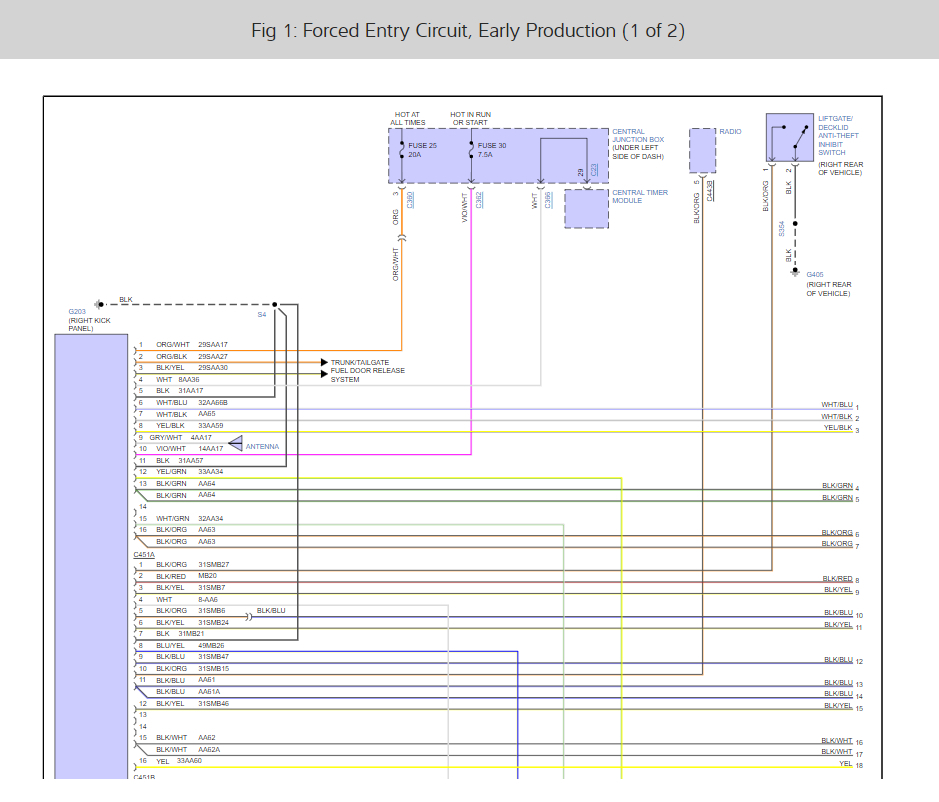
Task: Click the ANTENNA text label
Action: click(263, 447)
